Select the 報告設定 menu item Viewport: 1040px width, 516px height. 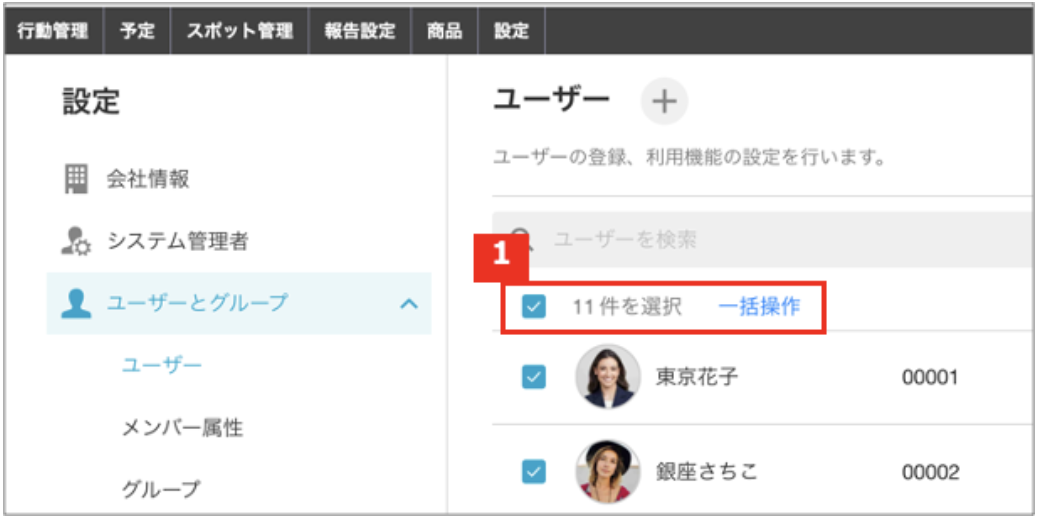pos(359,31)
